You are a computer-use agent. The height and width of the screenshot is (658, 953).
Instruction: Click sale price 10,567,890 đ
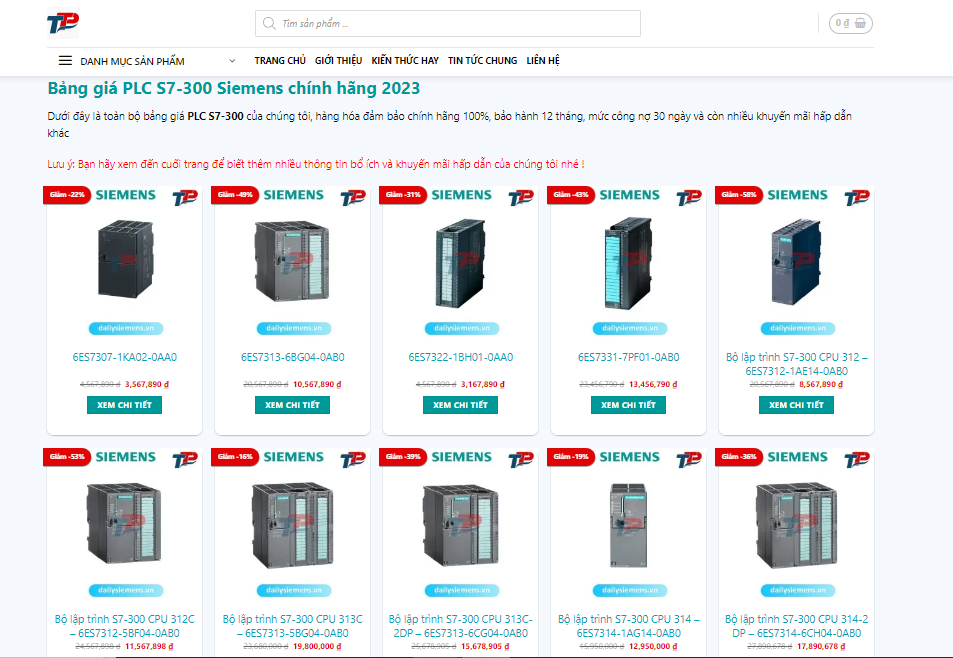click(317, 385)
